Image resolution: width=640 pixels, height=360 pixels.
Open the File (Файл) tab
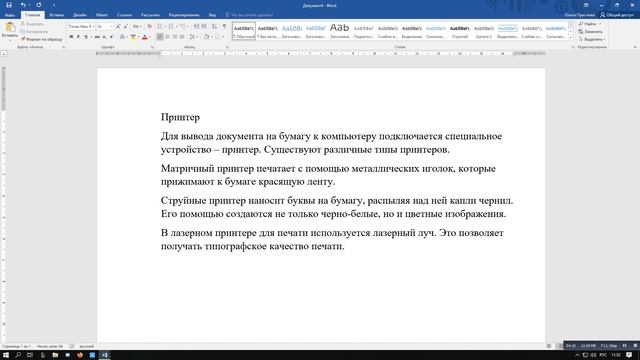pos(10,15)
